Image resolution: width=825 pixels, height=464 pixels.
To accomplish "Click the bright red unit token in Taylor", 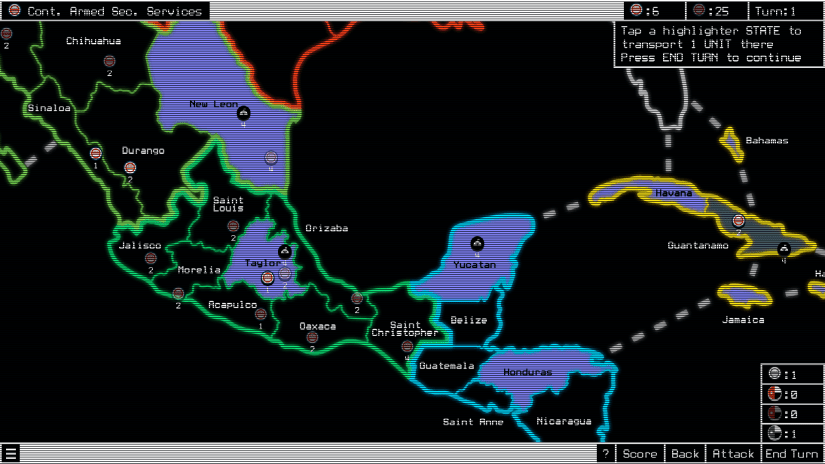I will click(267, 277).
